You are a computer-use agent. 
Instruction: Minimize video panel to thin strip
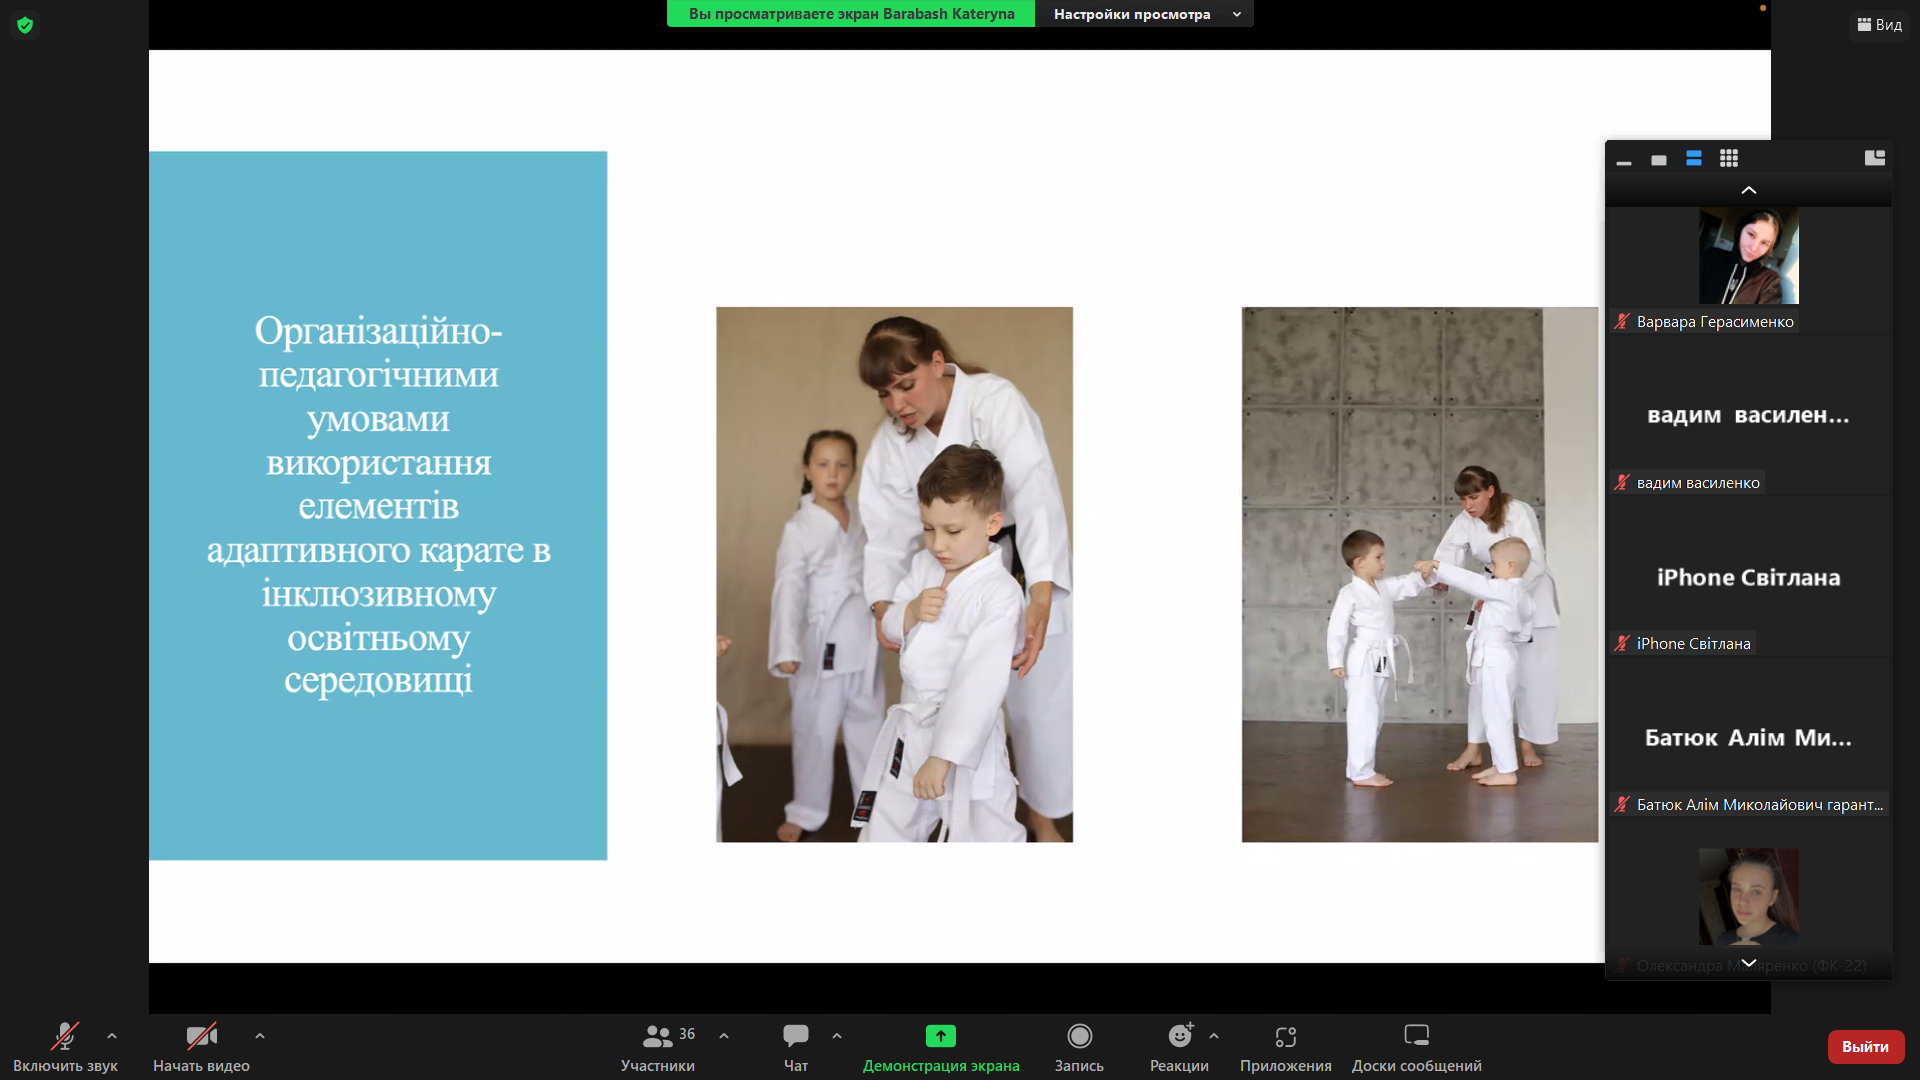1624,161
